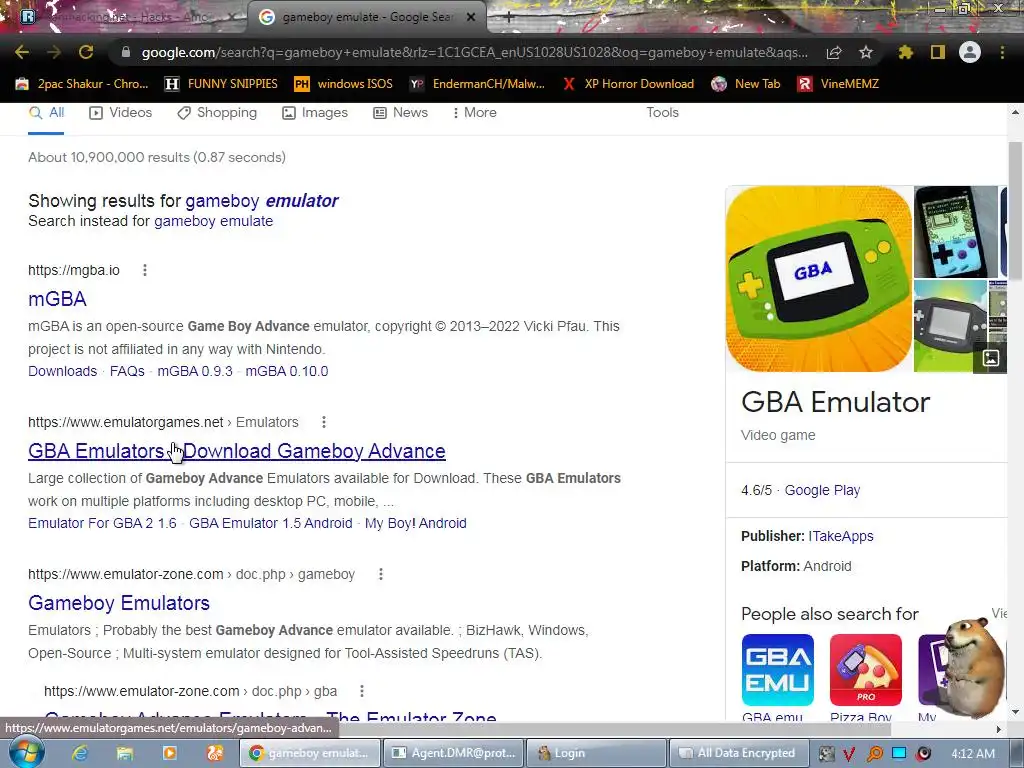The height and width of the screenshot is (768, 1024).
Task: Open the My Boy! Android sitelink
Action: coord(416,523)
